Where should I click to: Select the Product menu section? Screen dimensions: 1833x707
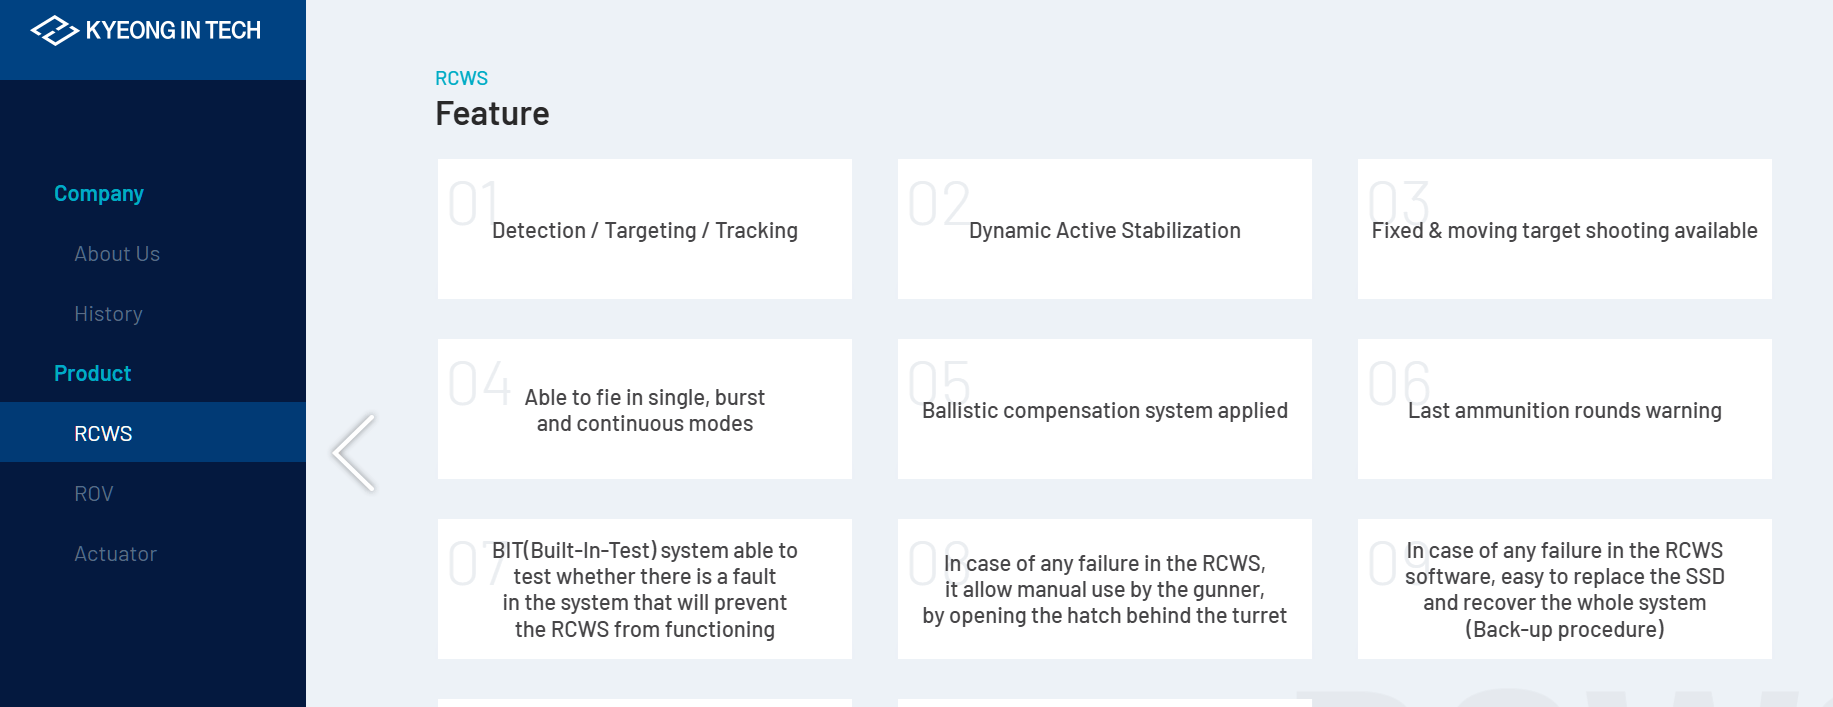[x=92, y=373]
